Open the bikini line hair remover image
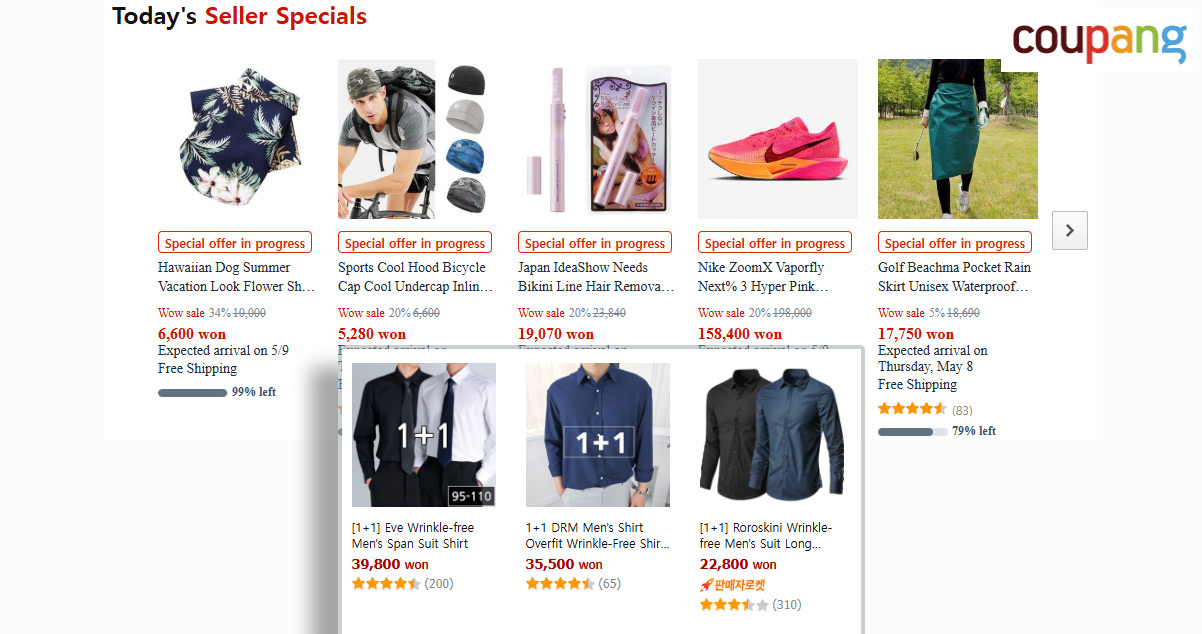Image resolution: width=1202 pixels, height=634 pixels. click(598, 139)
